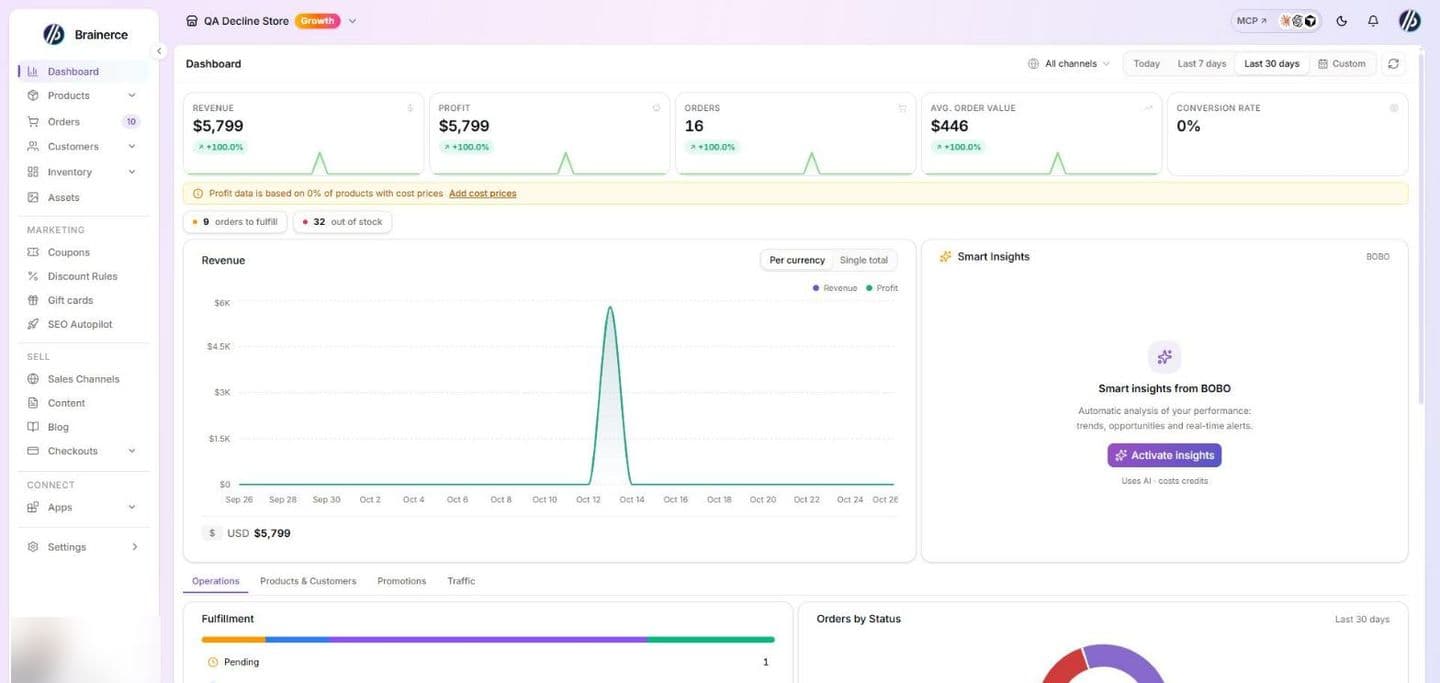Open the All channels dropdown
The height and width of the screenshot is (683, 1440).
[x=1069, y=64]
